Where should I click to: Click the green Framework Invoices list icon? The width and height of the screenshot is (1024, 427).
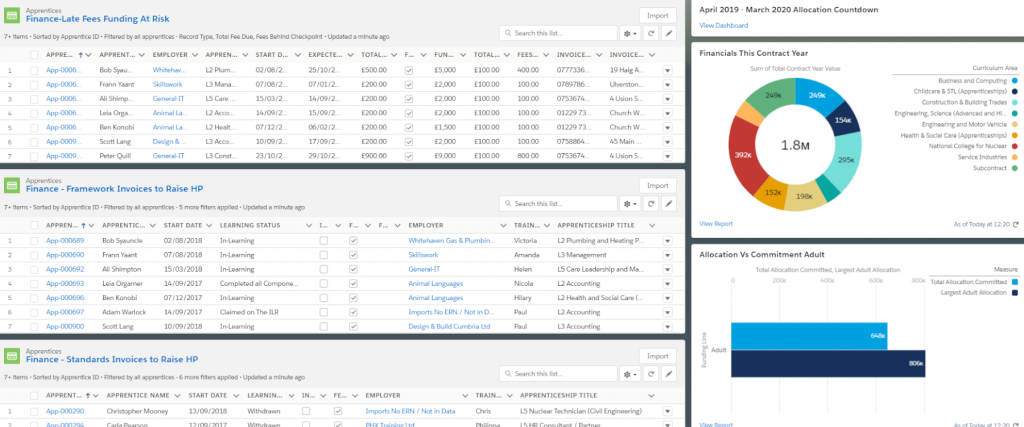12,185
